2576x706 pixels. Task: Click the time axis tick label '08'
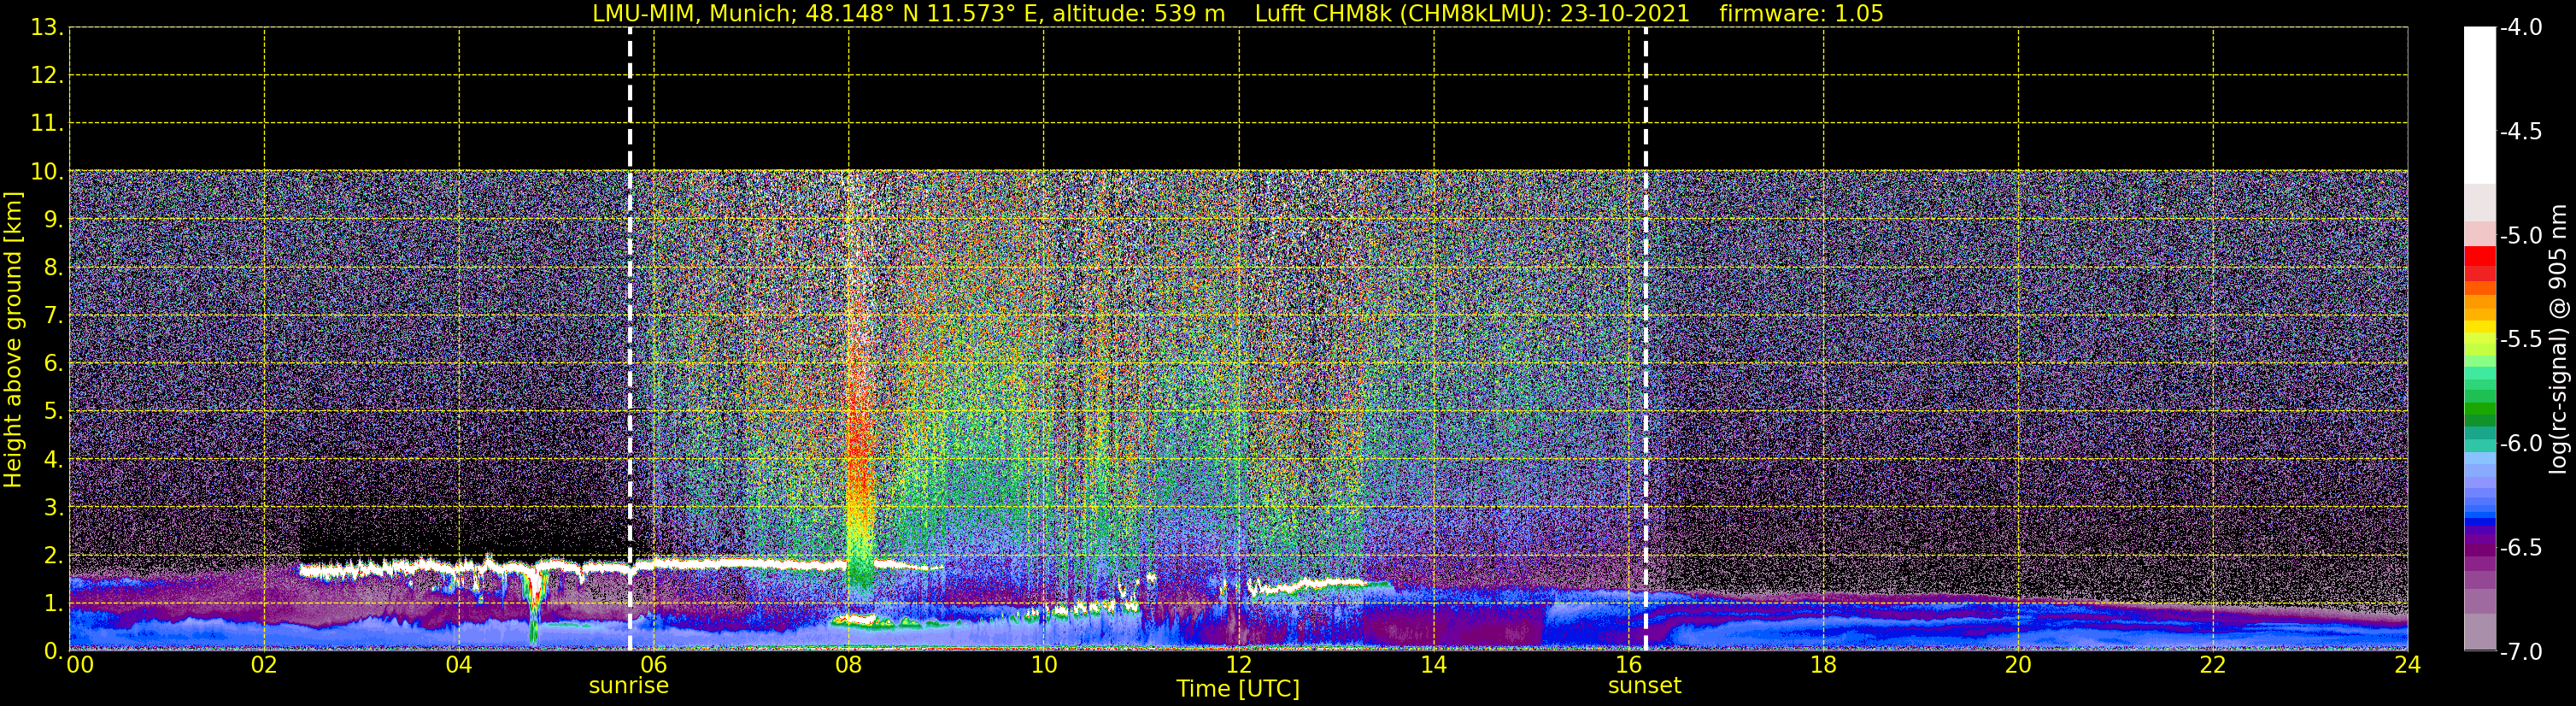[x=849, y=665]
